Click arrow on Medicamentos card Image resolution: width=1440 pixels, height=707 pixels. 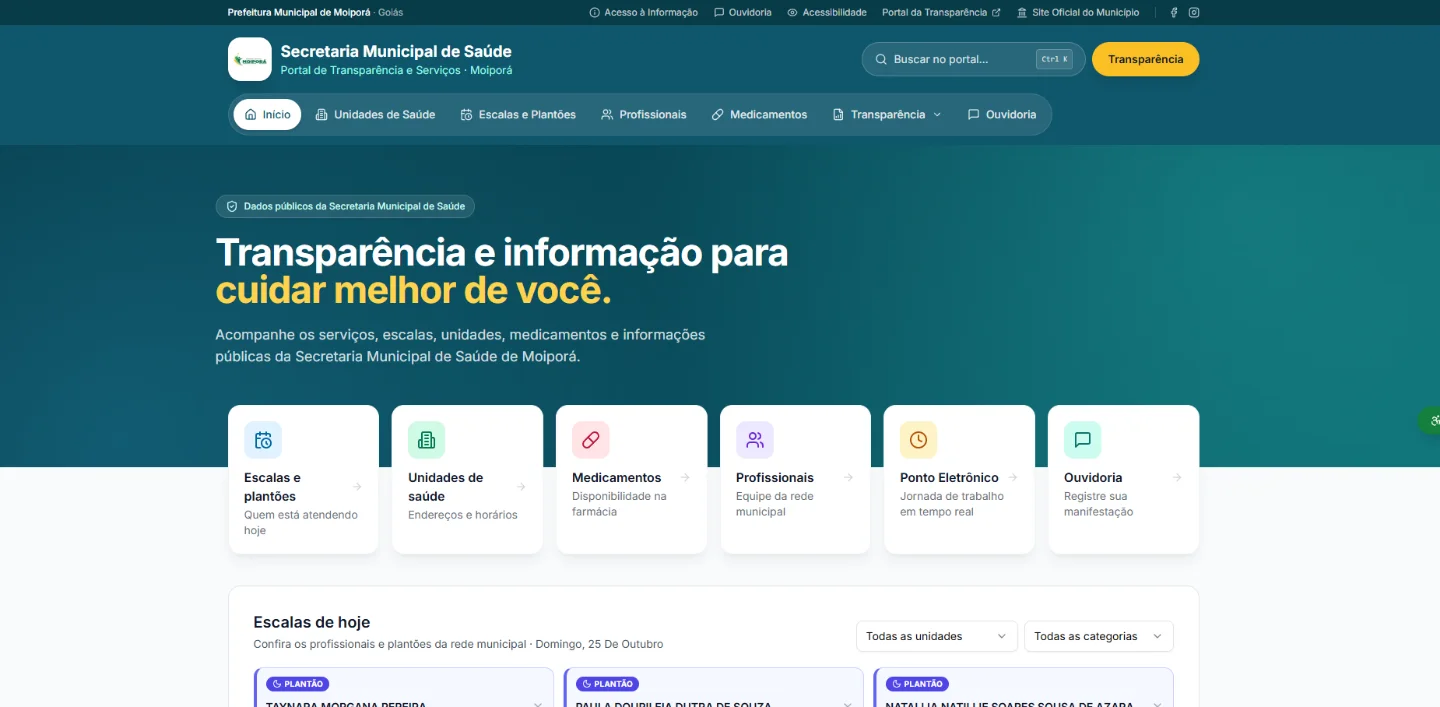[685, 478]
